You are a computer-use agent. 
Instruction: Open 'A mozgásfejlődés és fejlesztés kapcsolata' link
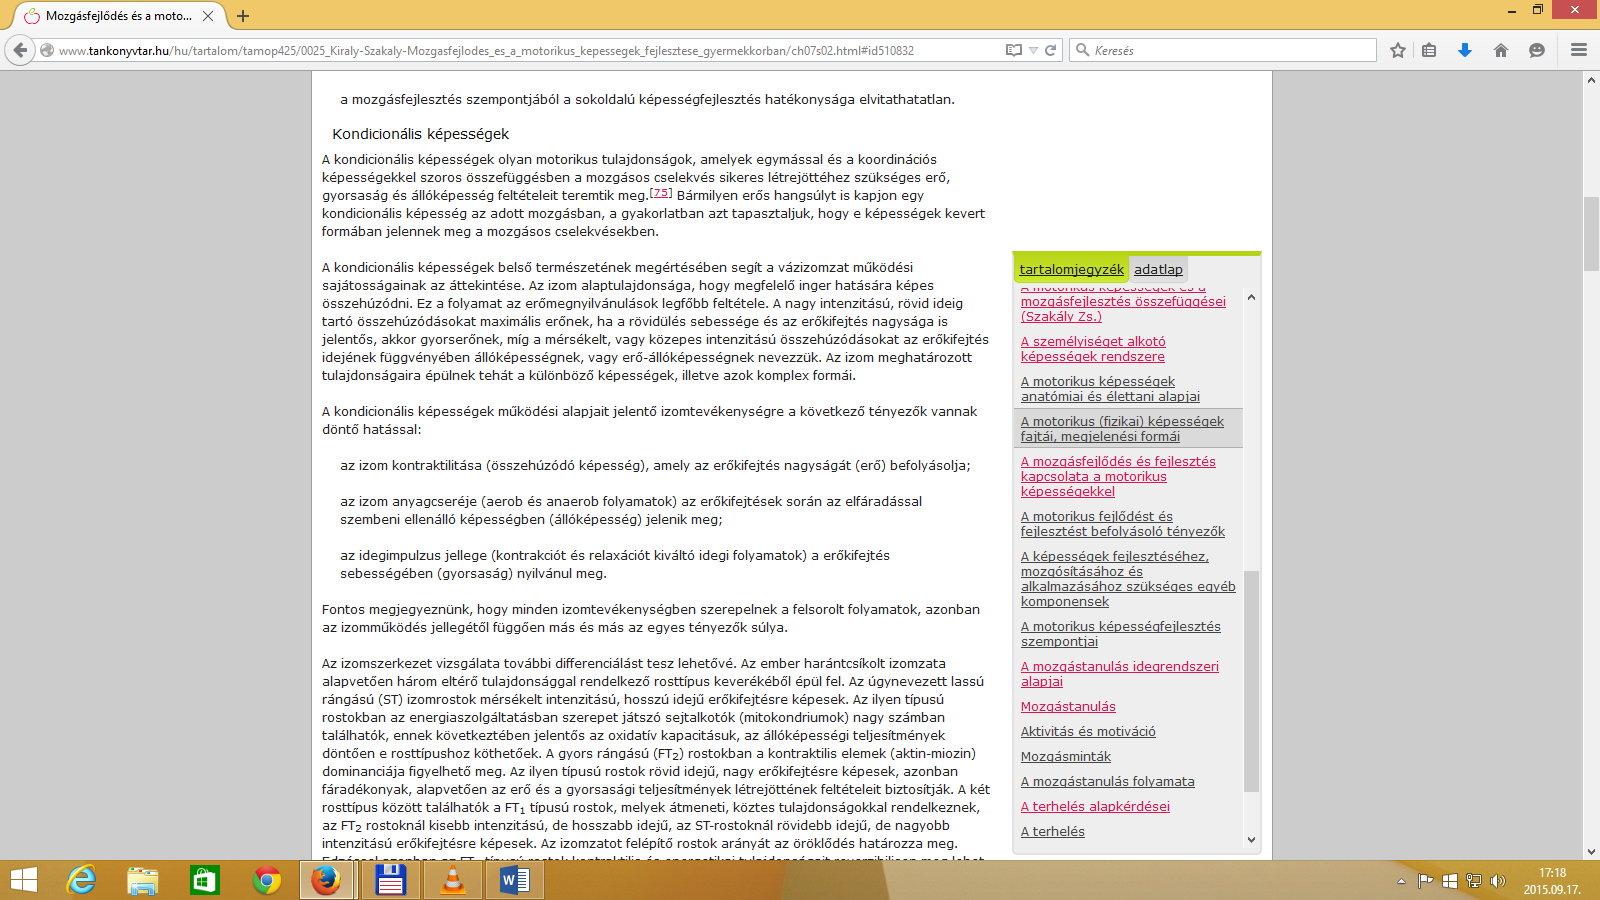[x=1118, y=476]
